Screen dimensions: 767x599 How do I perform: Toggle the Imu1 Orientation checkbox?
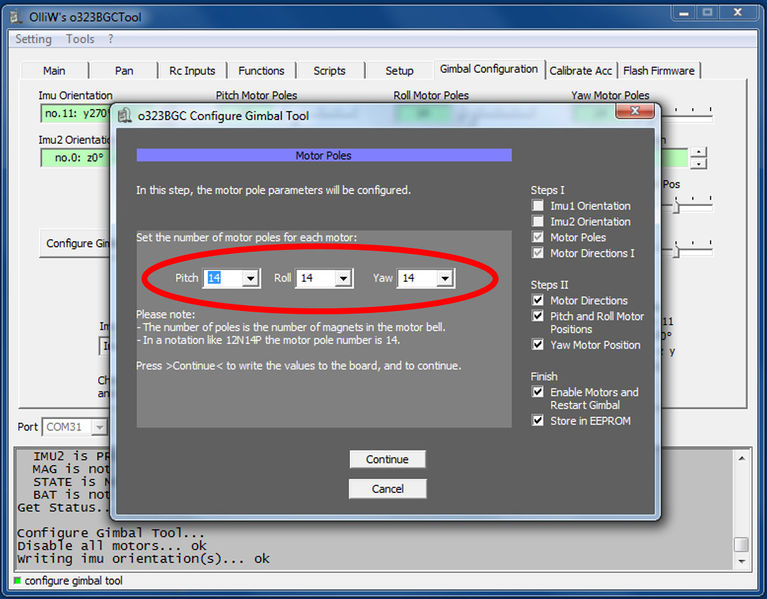pos(539,206)
